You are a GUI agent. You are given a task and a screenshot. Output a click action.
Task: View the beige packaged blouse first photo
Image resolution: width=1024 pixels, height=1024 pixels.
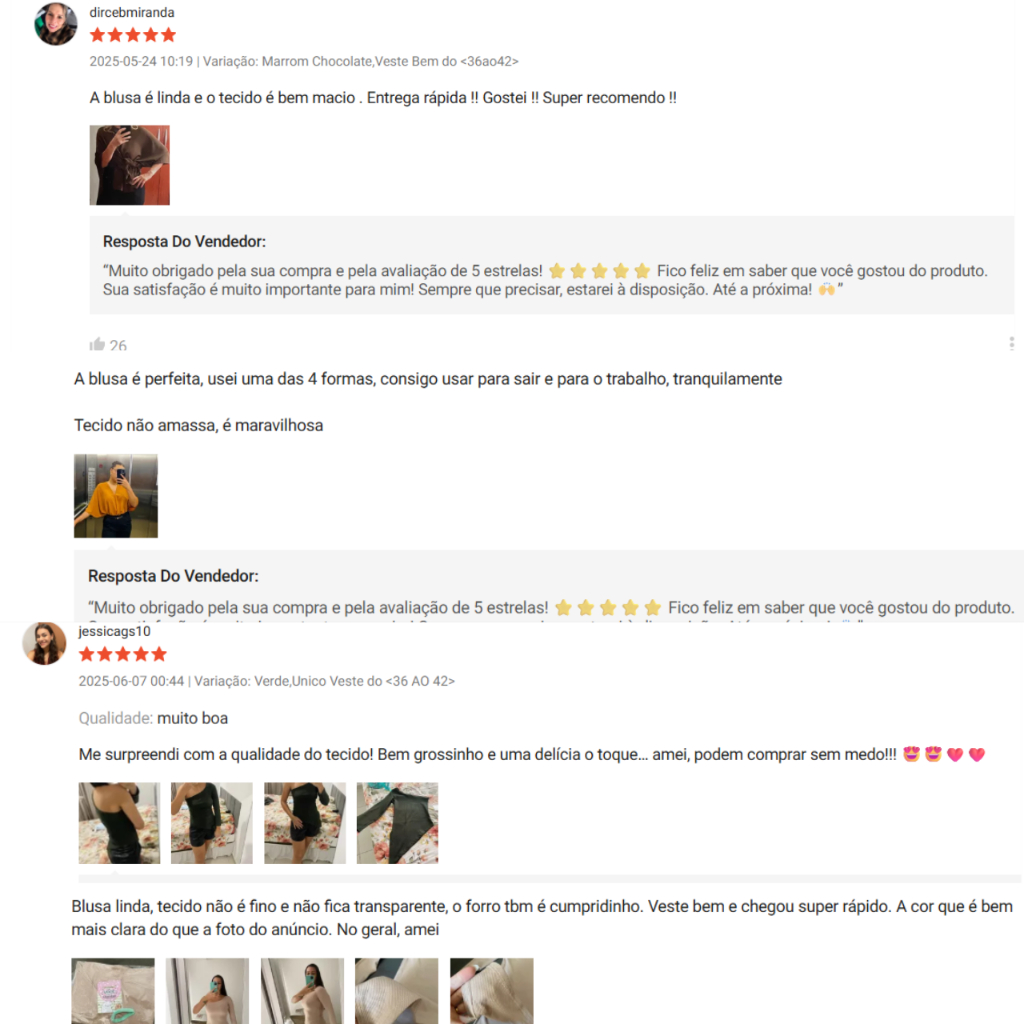113,991
